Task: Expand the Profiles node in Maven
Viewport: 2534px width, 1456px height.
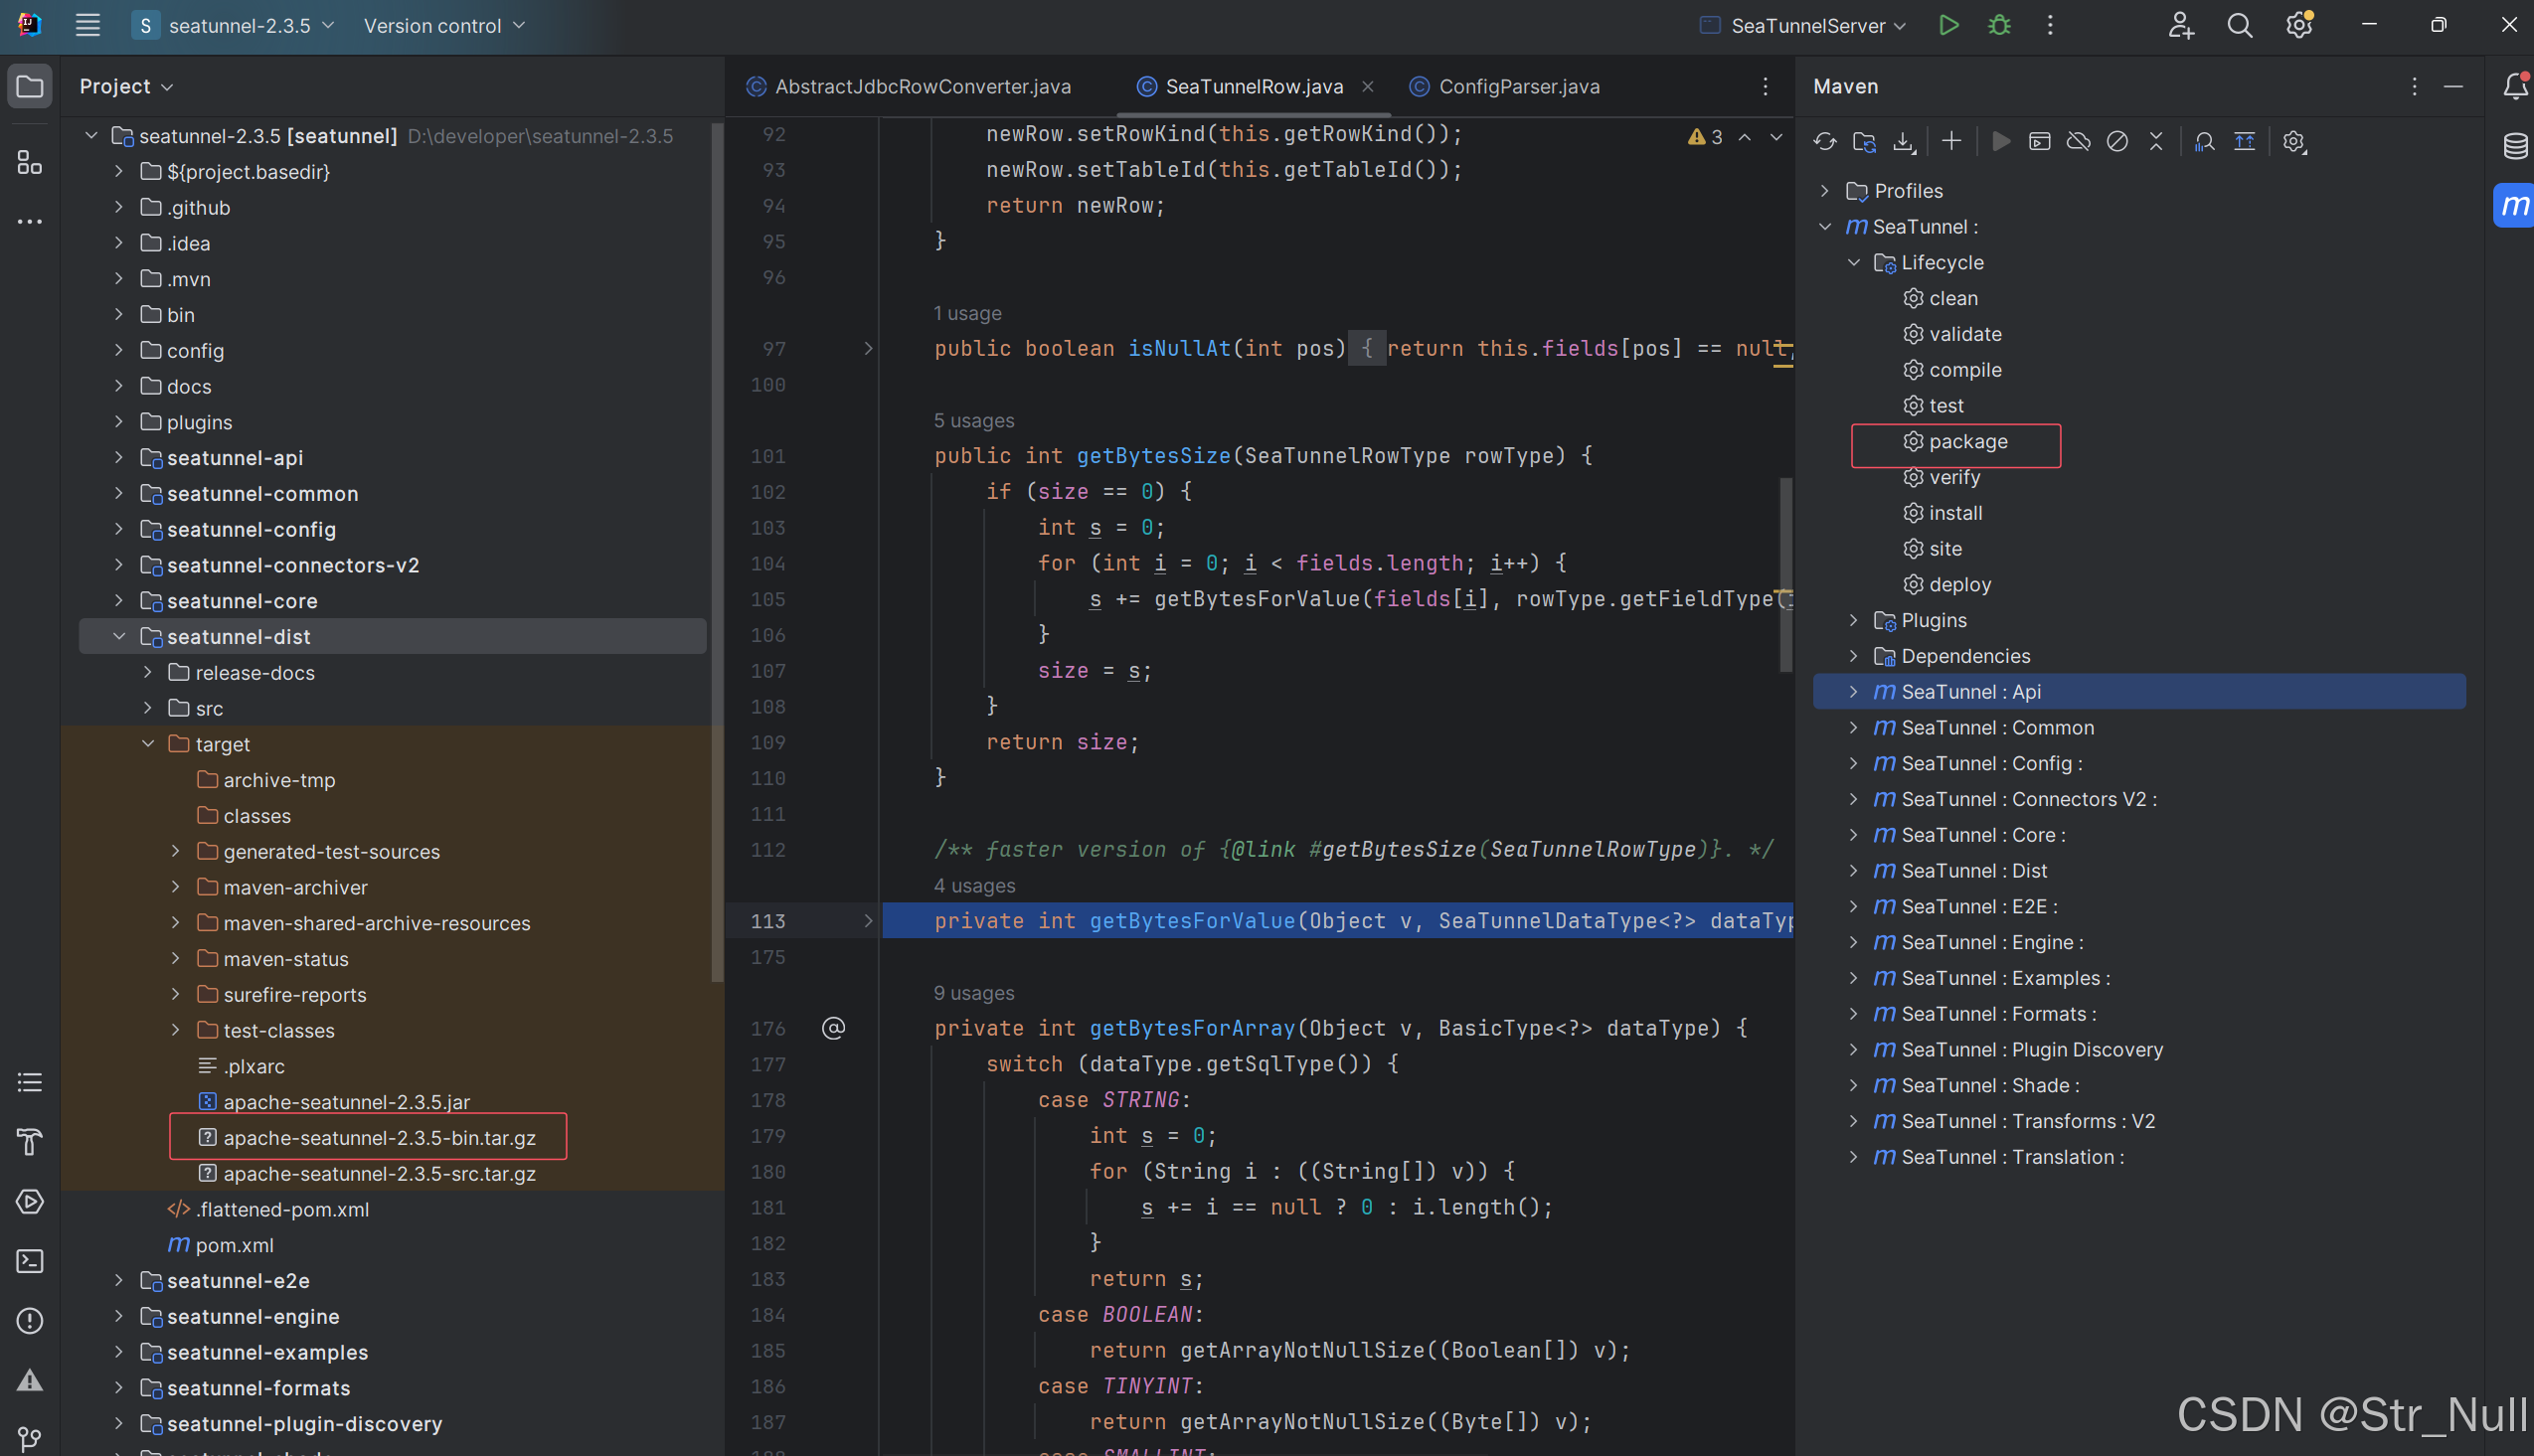Action: [1825, 190]
